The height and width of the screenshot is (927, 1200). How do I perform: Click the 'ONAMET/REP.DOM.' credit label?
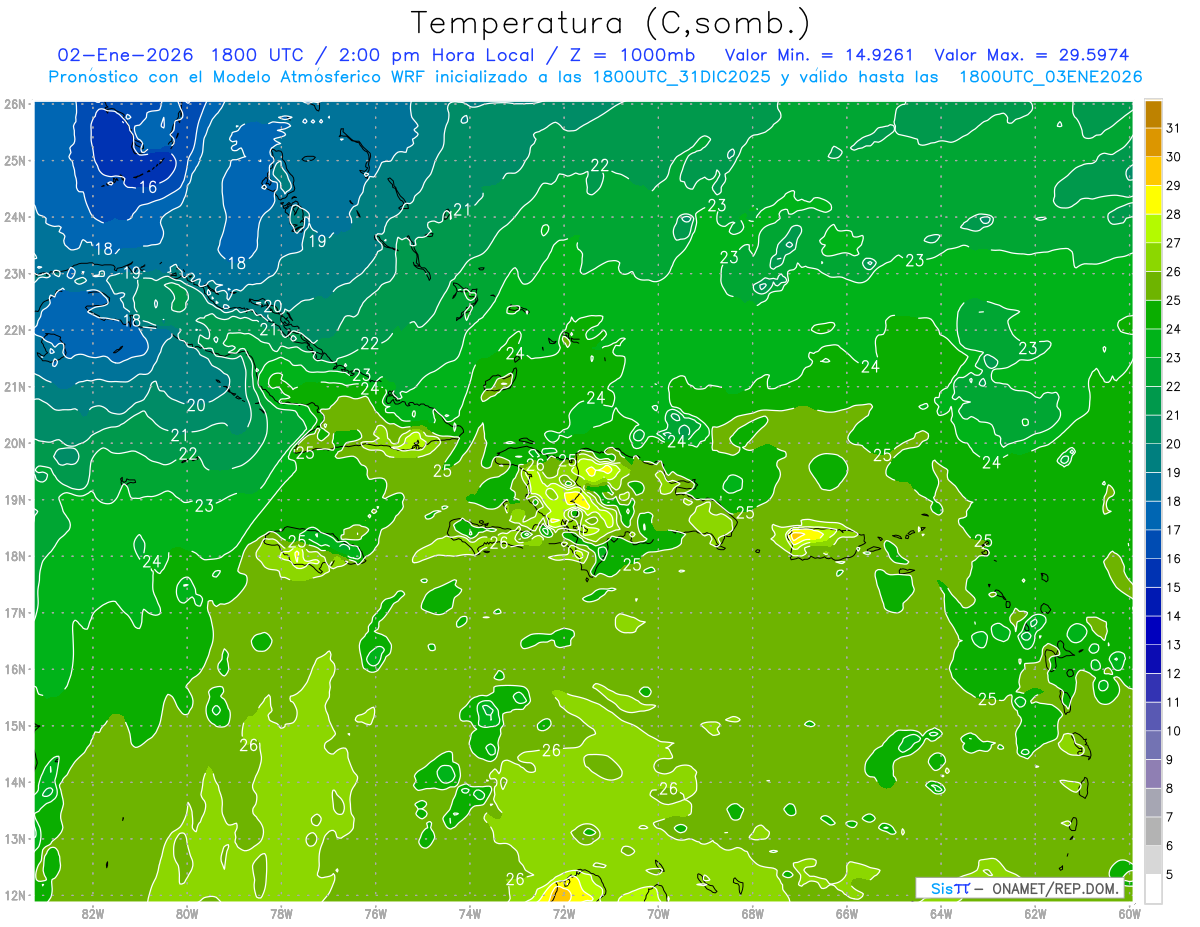click(1054, 888)
